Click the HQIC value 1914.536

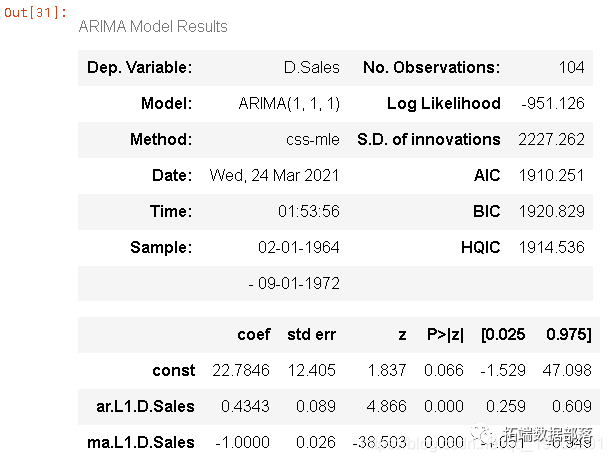pyautogui.click(x=551, y=248)
